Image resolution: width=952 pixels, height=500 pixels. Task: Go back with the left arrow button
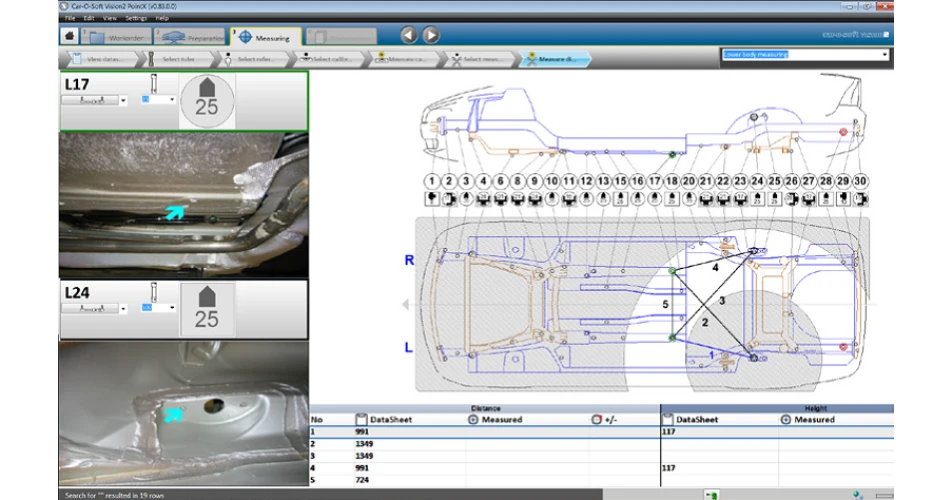point(409,35)
